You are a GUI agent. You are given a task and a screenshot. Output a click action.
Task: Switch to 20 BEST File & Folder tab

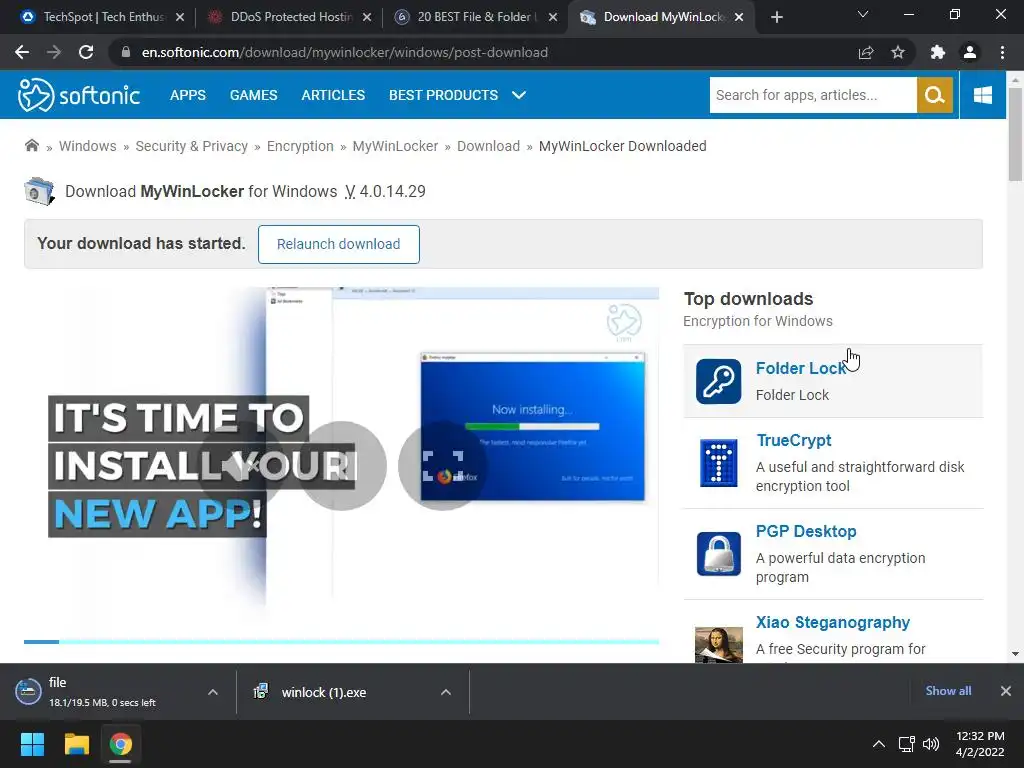[x=477, y=17]
